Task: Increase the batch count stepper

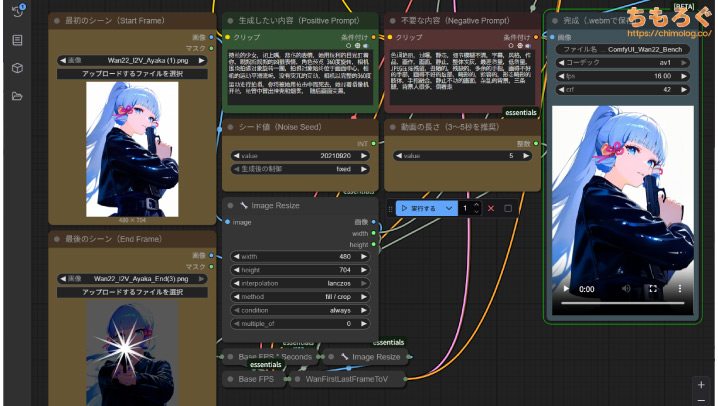Action: (477, 205)
